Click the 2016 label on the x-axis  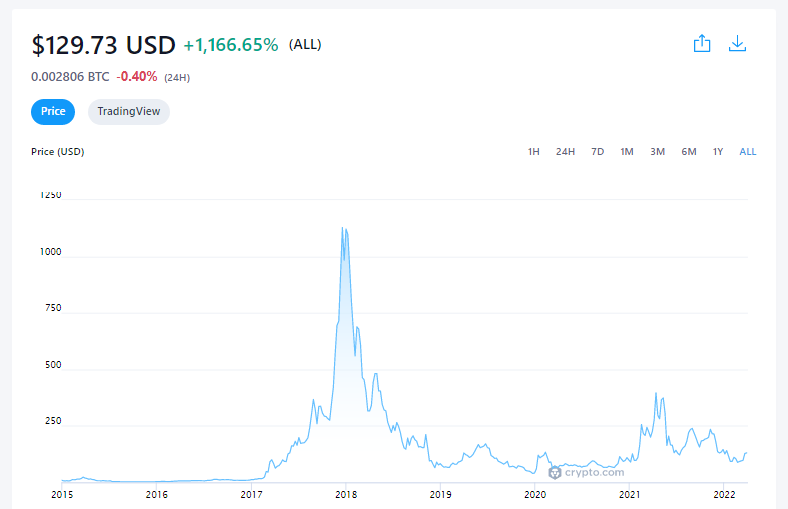point(156,495)
